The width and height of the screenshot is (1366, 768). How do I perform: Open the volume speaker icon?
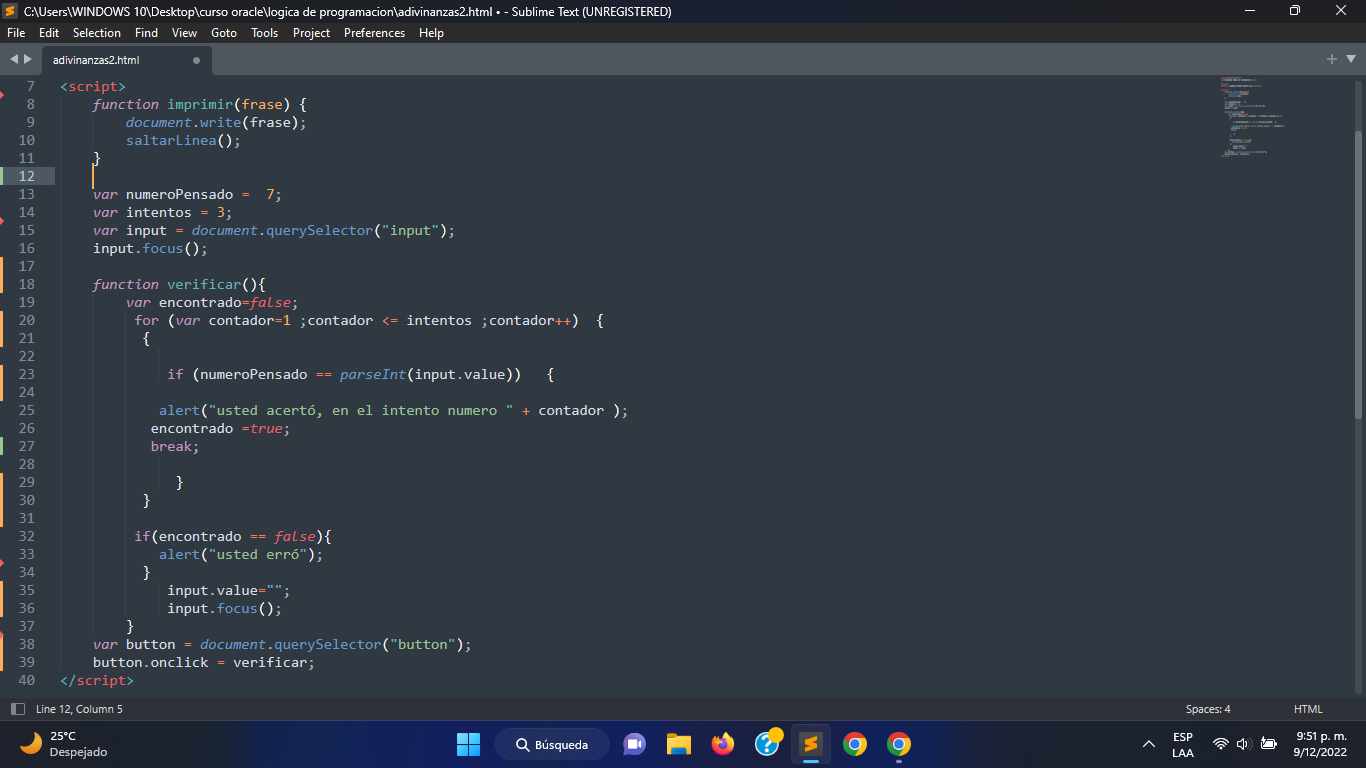tap(1244, 744)
